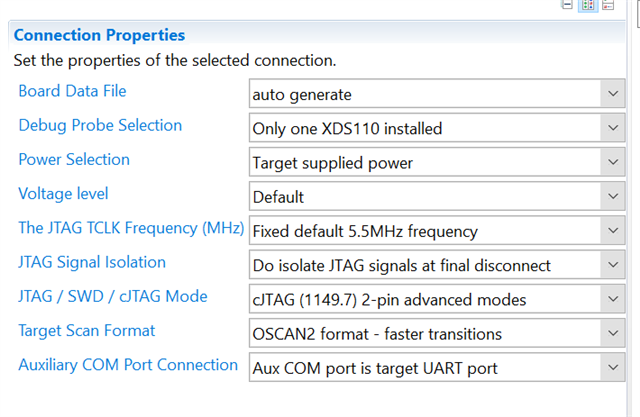The height and width of the screenshot is (417, 640).
Task: Open the Board Data File dropdown
Action: (612, 95)
